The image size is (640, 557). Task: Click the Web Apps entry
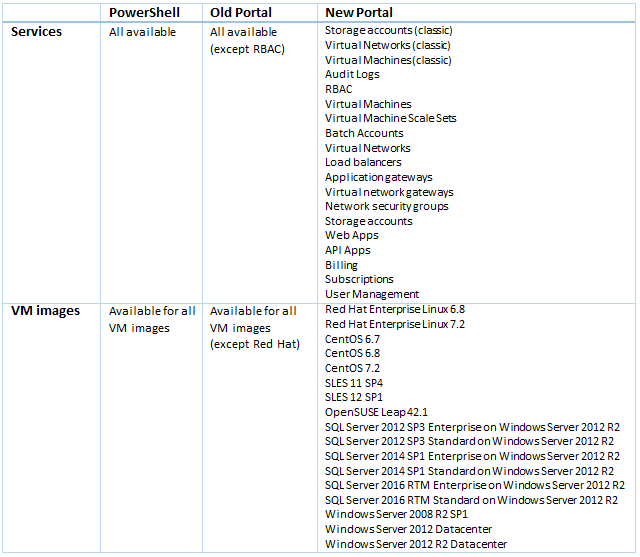pyautogui.click(x=351, y=235)
